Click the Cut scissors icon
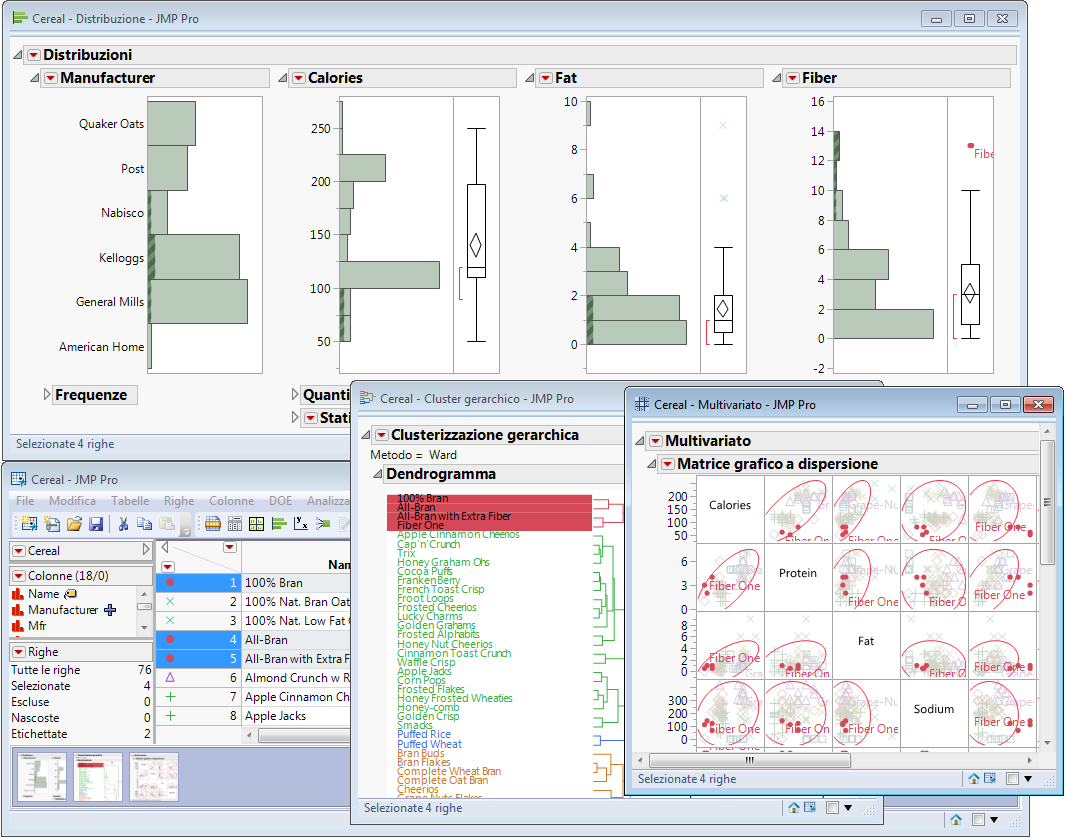Image resolution: width=1066 pixels, height=839 pixels. point(123,523)
